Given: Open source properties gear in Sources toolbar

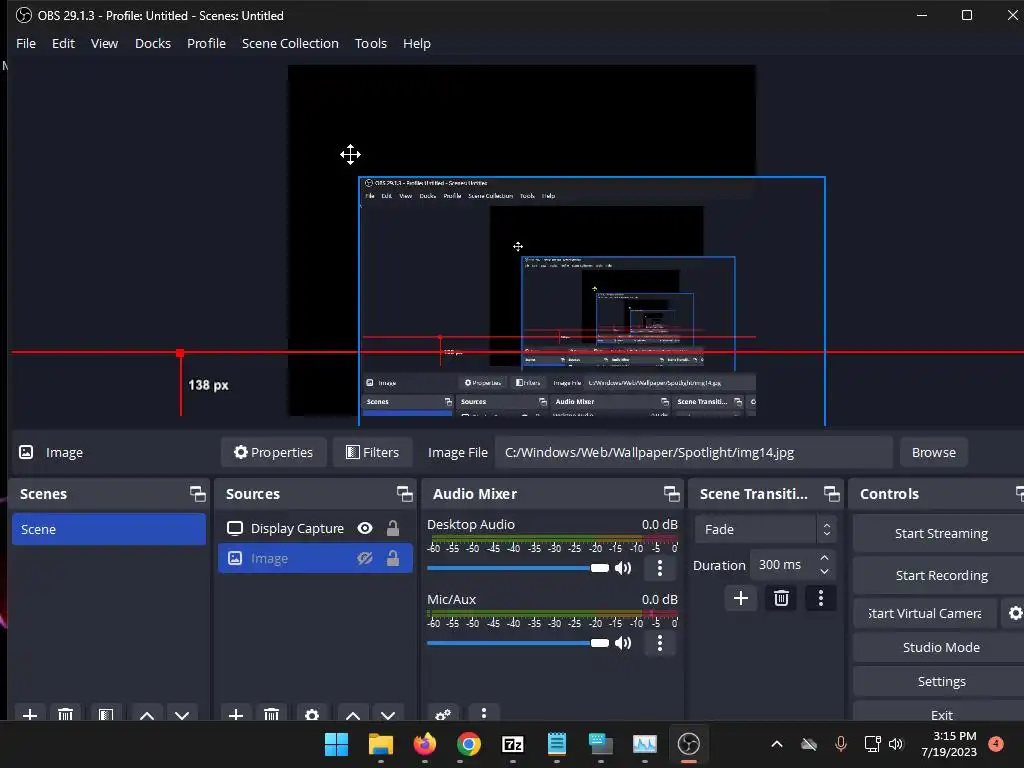Looking at the screenshot, I should (x=312, y=714).
